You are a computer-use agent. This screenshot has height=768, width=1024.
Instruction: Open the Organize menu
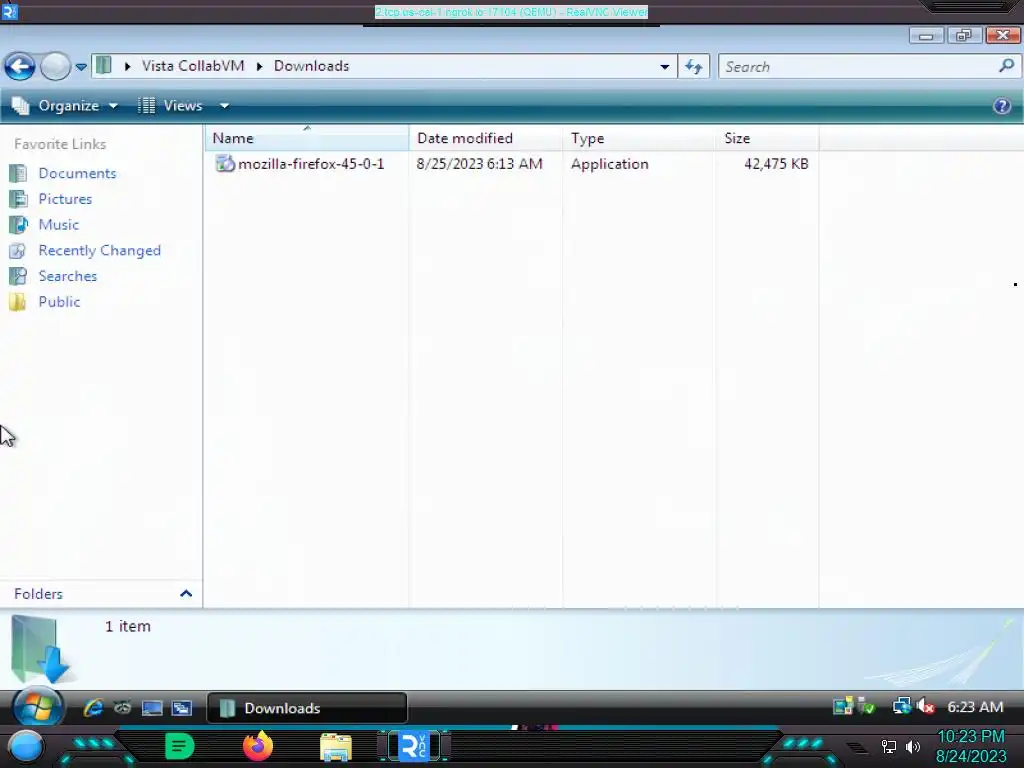[x=65, y=106]
